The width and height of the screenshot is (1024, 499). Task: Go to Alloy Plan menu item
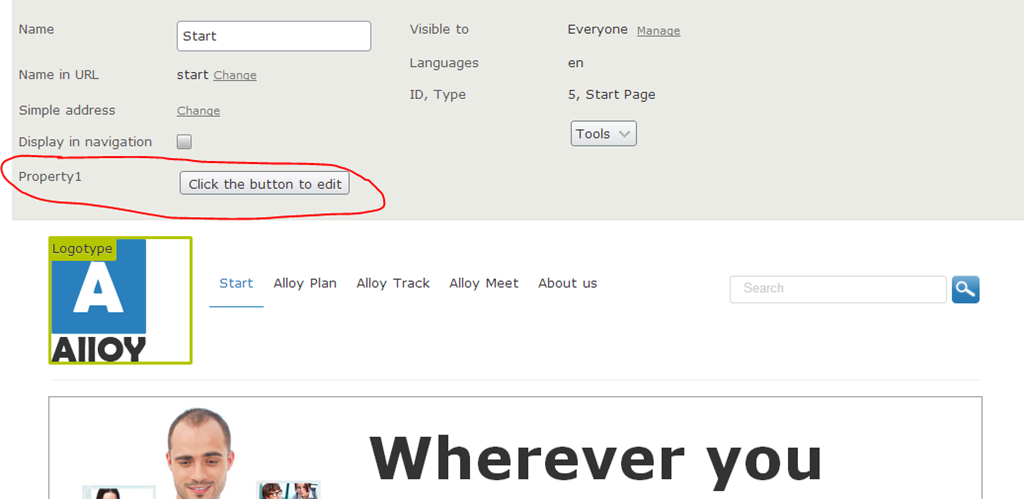(305, 284)
